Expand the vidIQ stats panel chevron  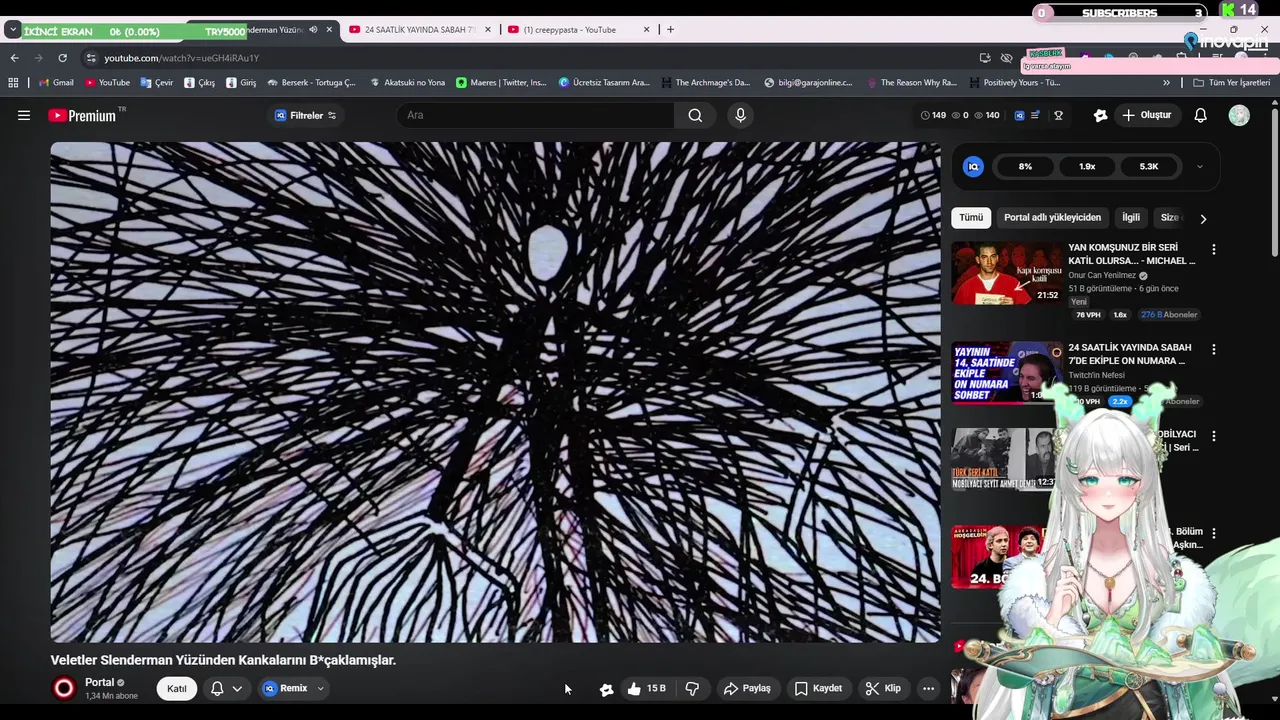1199,167
